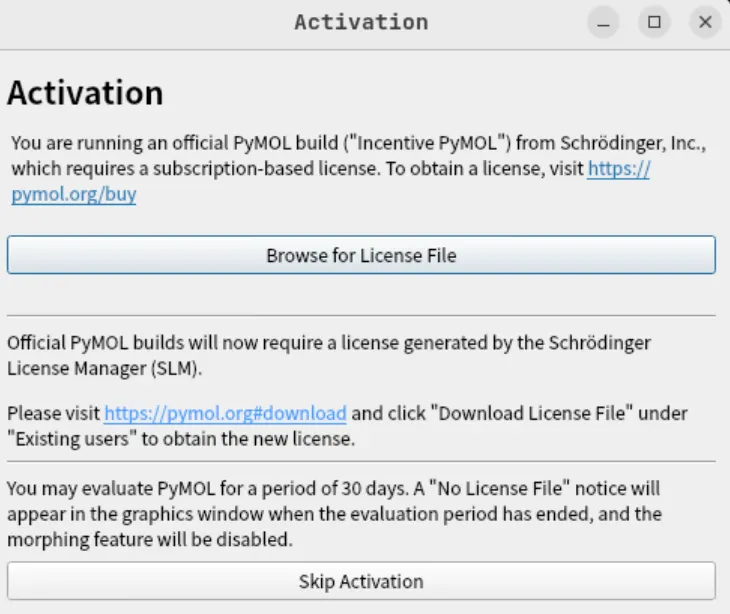The height and width of the screenshot is (614, 730).
Task: Click the 30 days evaluation notice text
Action: 334,514
